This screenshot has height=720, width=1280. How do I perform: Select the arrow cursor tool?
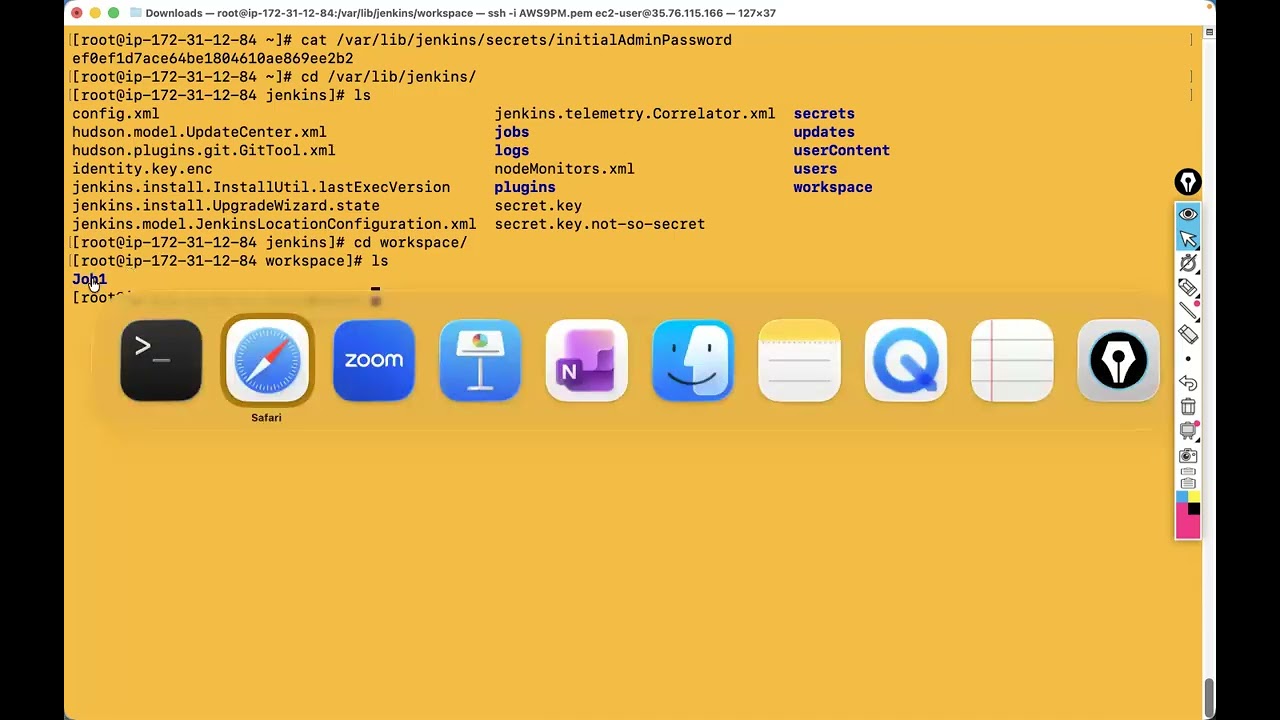[1188, 238]
